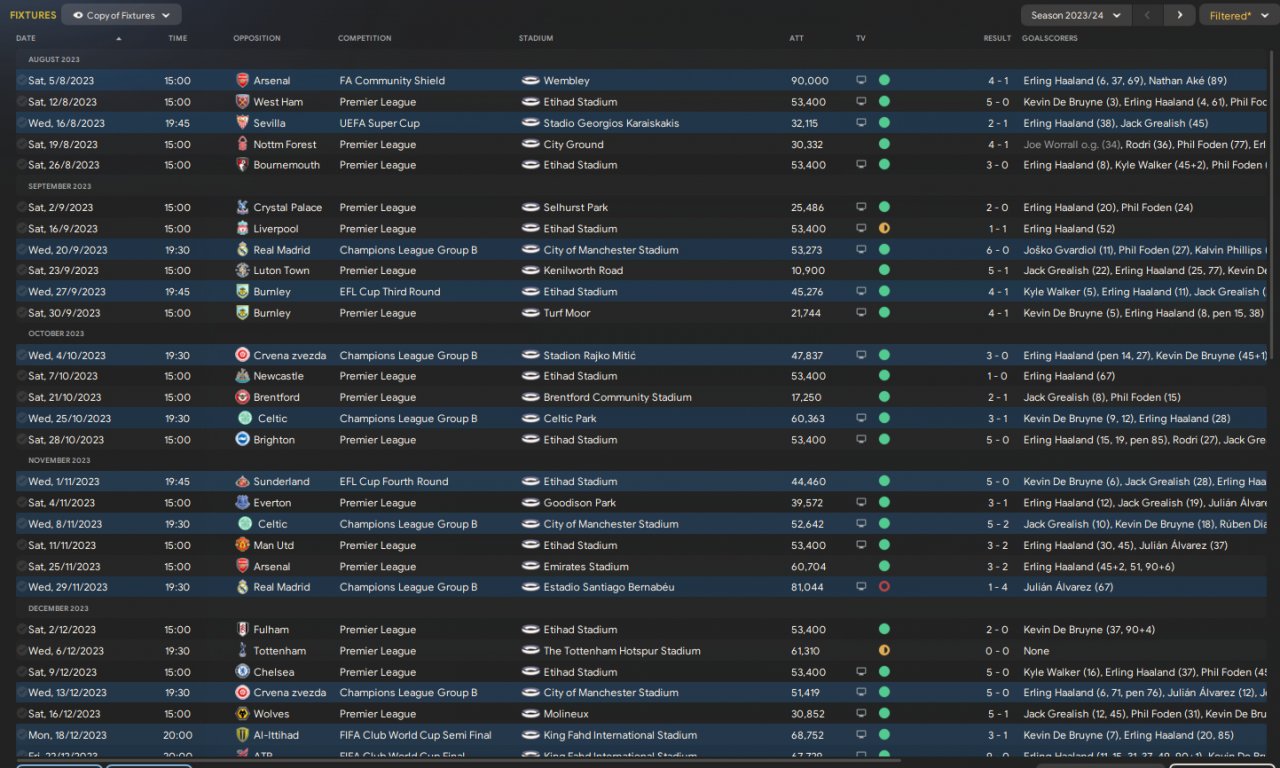This screenshot has width=1280, height=768.
Task: Select the Newcastle club badge
Action: (242, 376)
